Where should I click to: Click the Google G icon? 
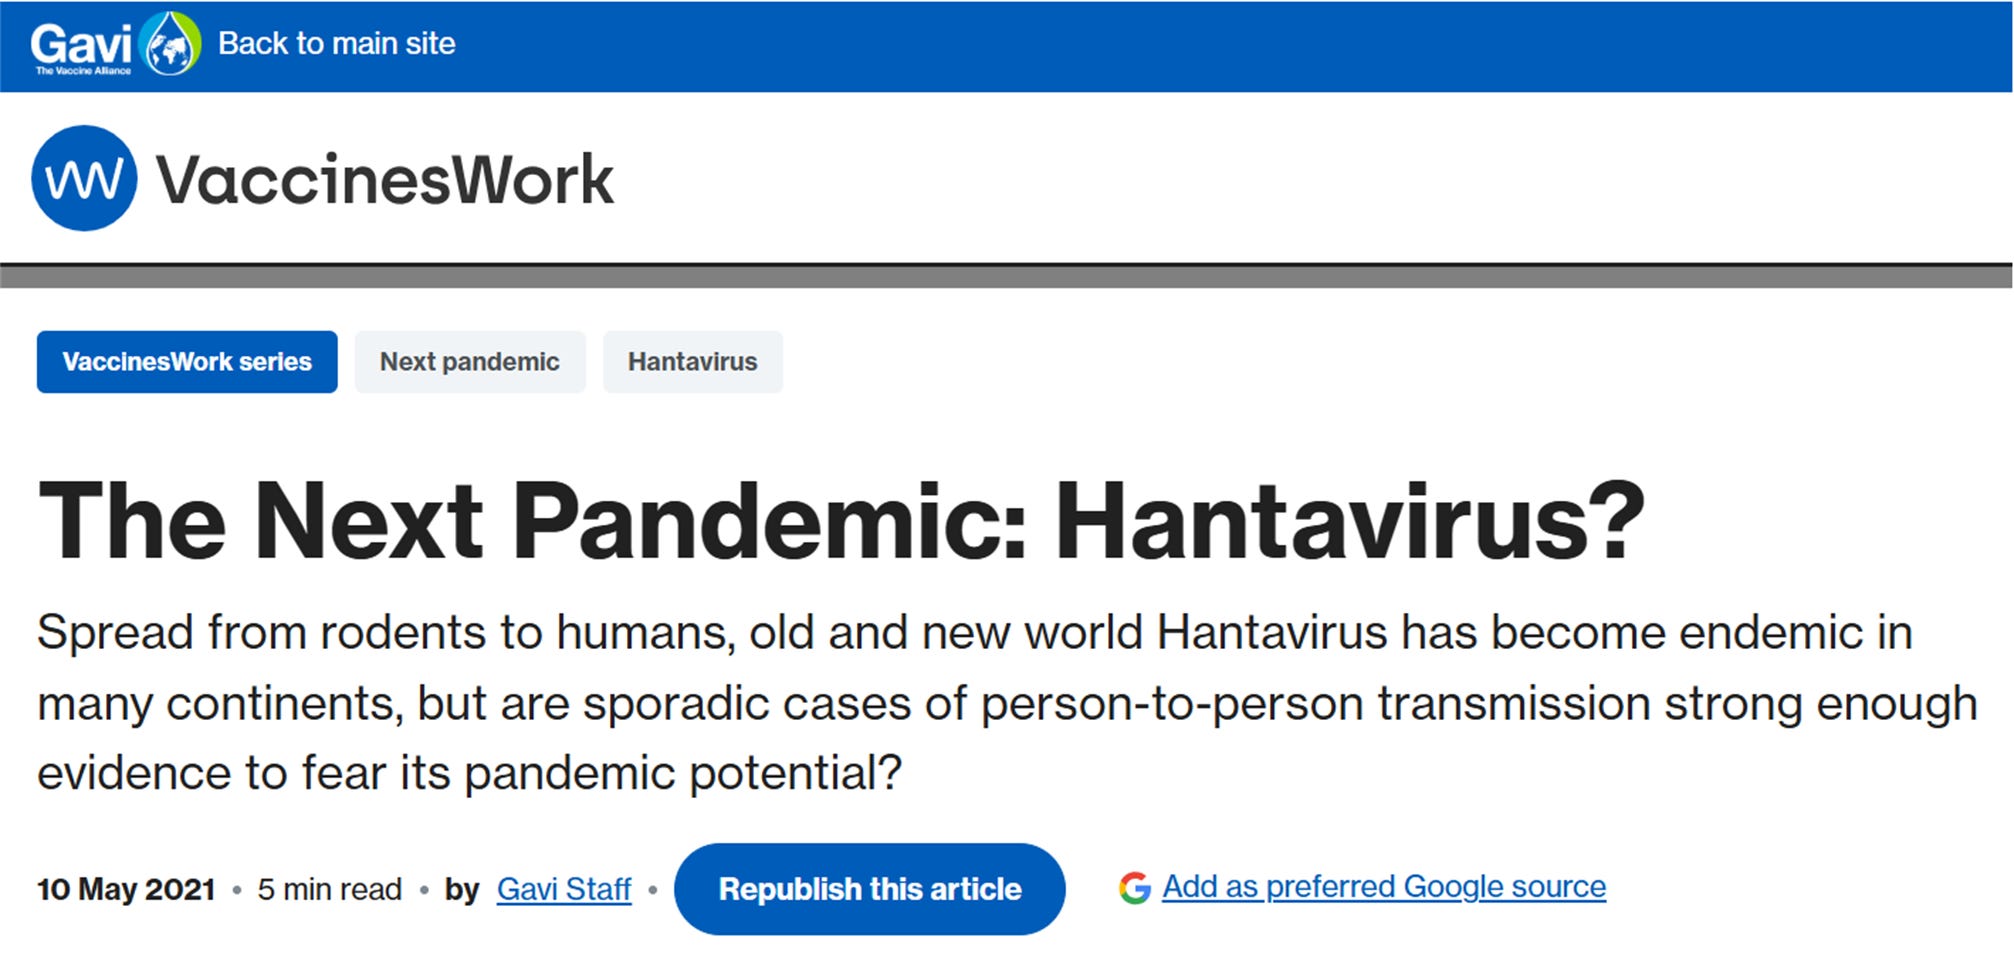[1135, 887]
